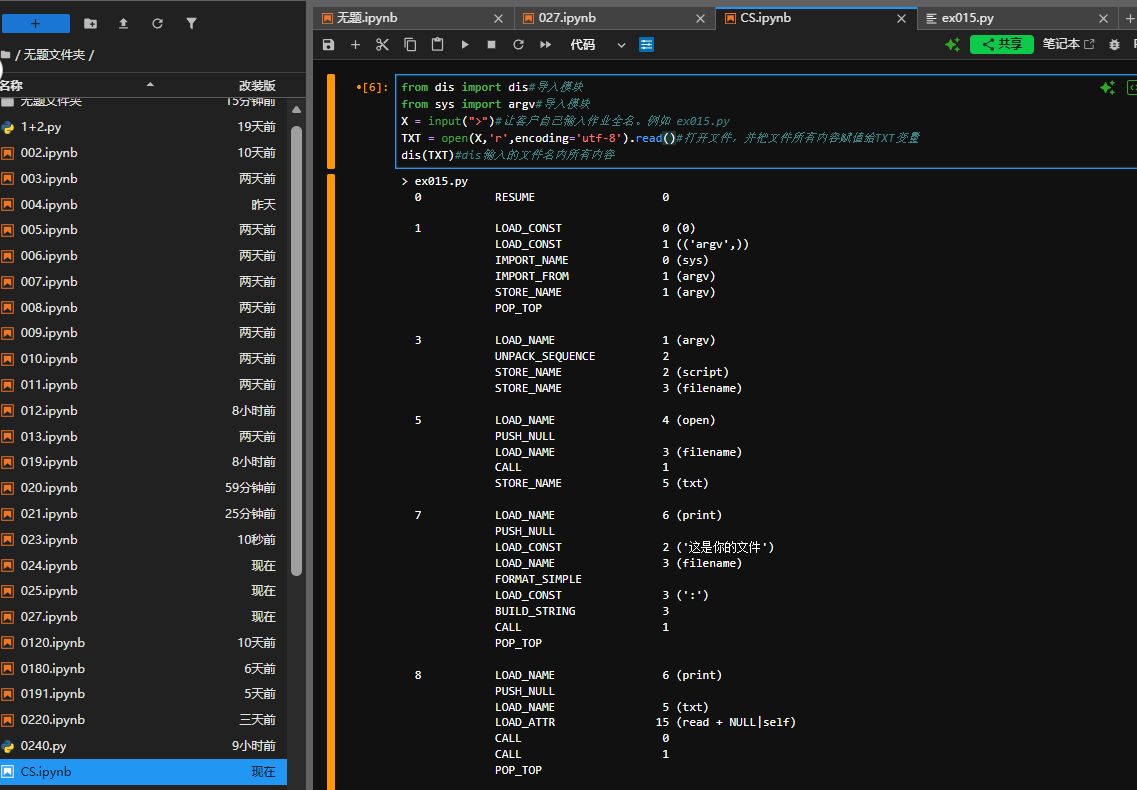Click the upload files icon

point(124,23)
